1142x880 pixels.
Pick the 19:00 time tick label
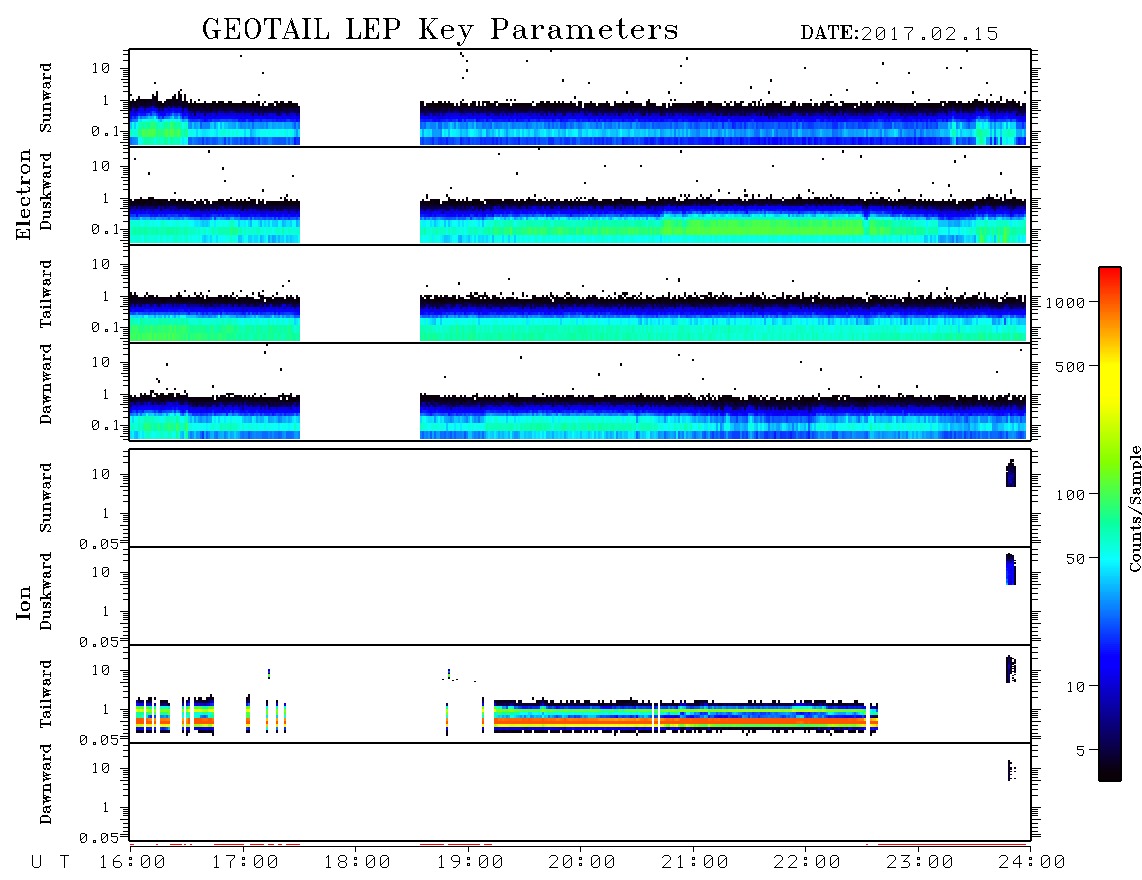click(x=470, y=863)
